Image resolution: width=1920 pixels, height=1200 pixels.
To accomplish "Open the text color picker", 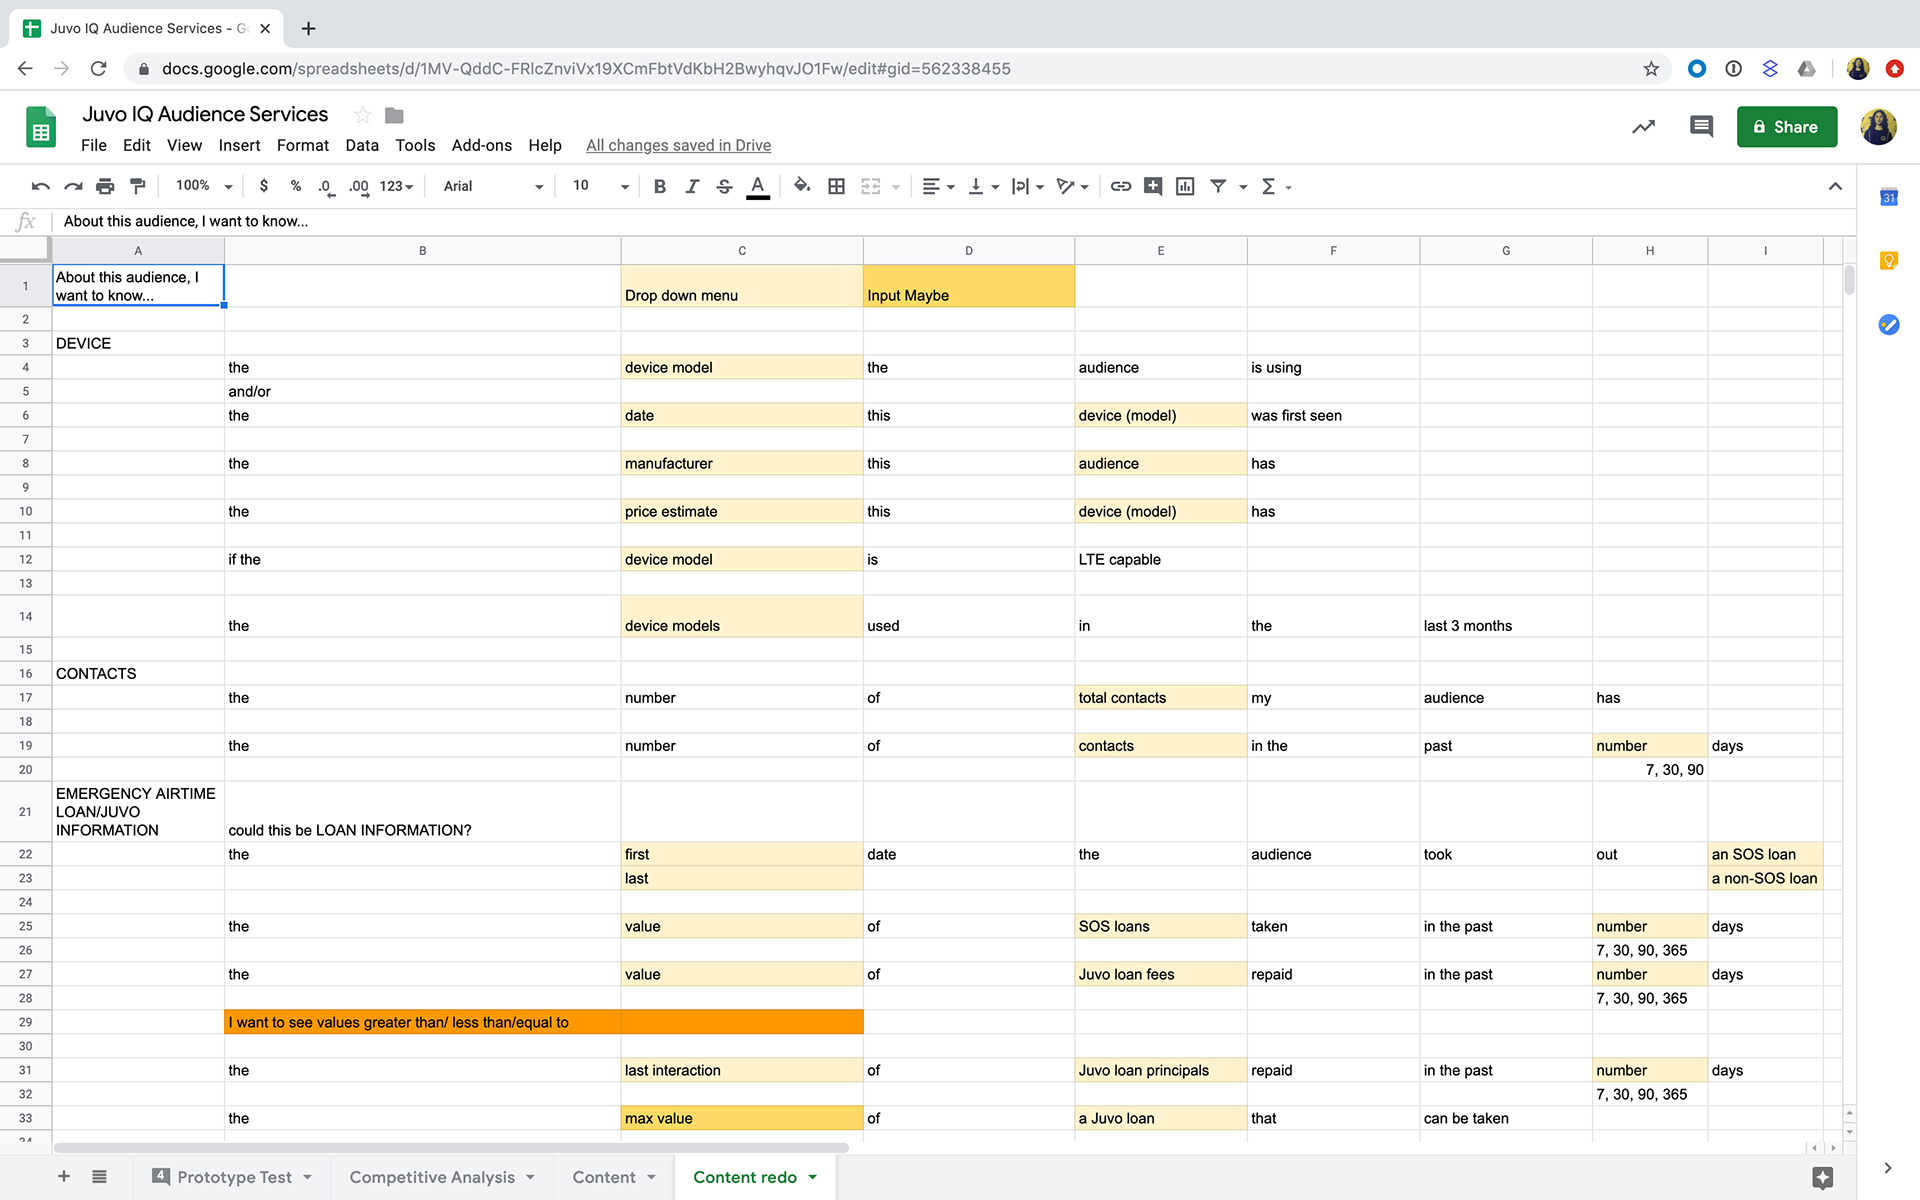I will (x=758, y=186).
